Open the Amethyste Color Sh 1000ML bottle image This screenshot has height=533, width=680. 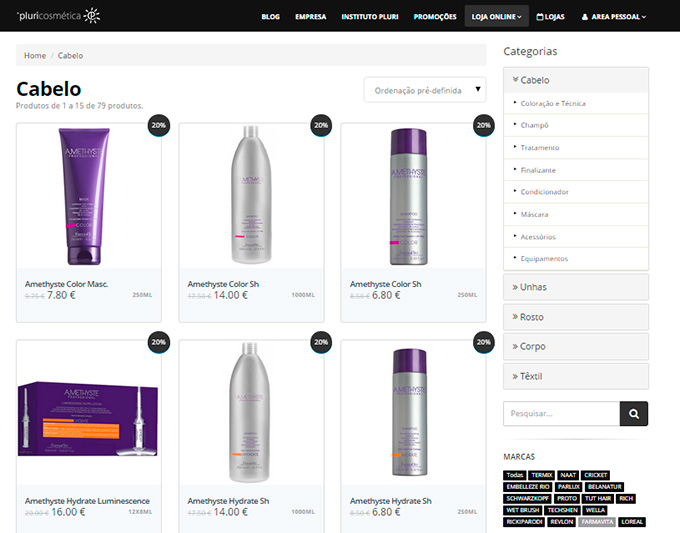point(251,195)
